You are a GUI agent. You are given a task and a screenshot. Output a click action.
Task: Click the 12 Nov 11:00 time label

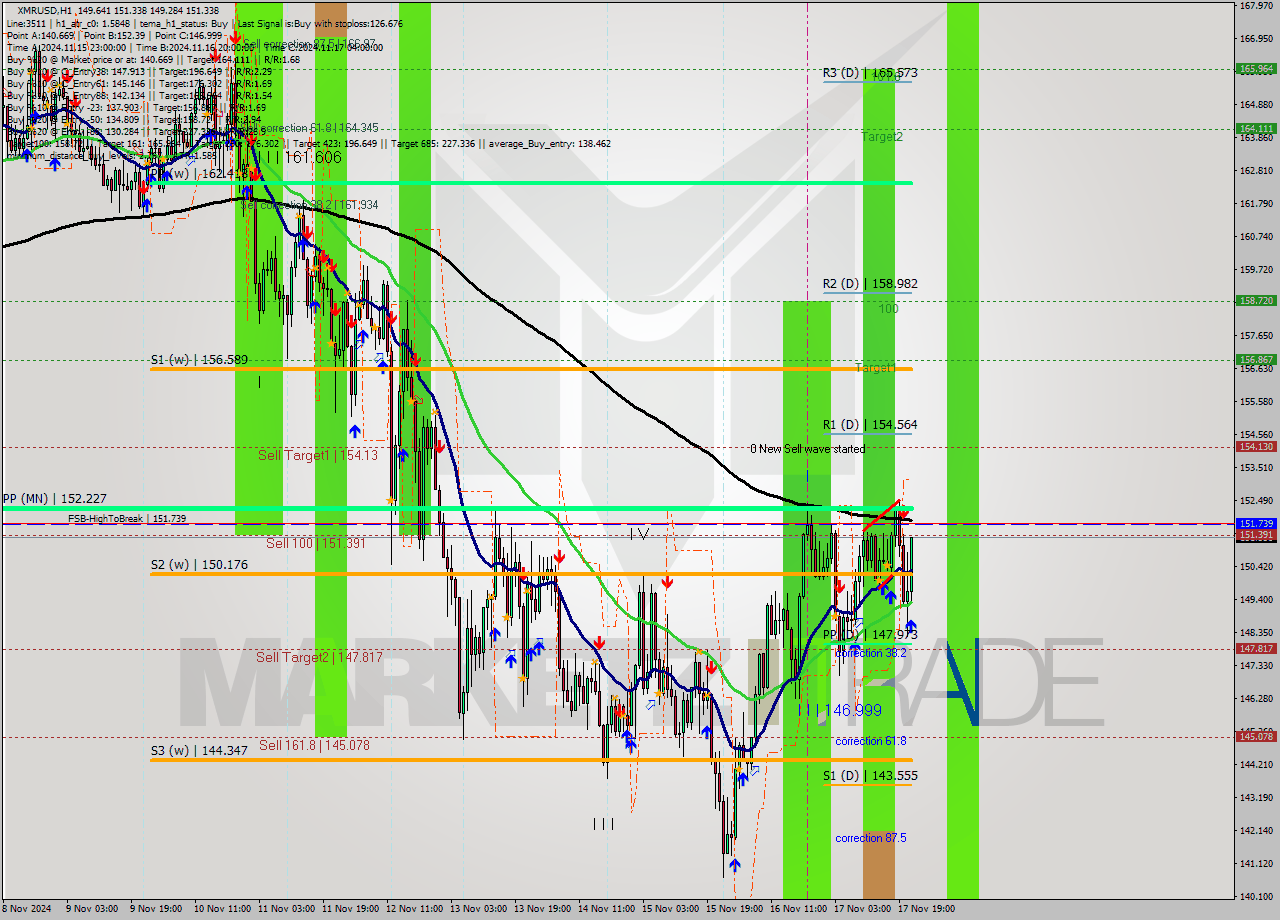[x=412, y=909]
